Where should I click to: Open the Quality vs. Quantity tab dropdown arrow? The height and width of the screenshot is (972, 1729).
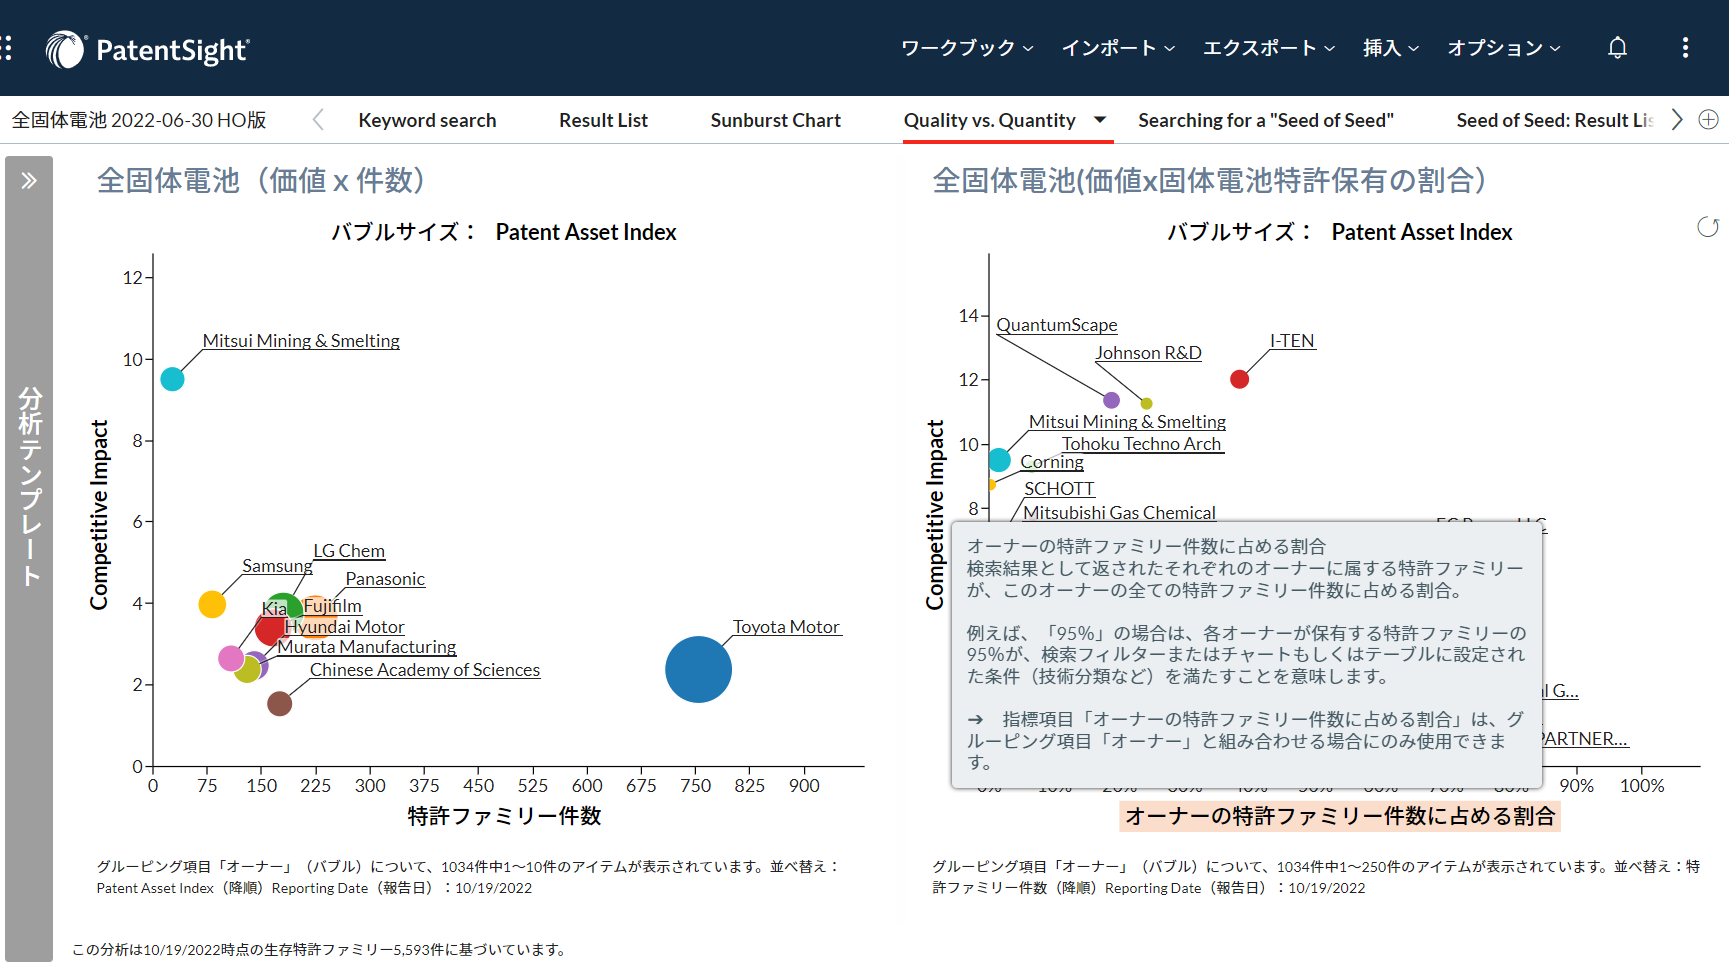pyautogui.click(x=1099, y=120)
